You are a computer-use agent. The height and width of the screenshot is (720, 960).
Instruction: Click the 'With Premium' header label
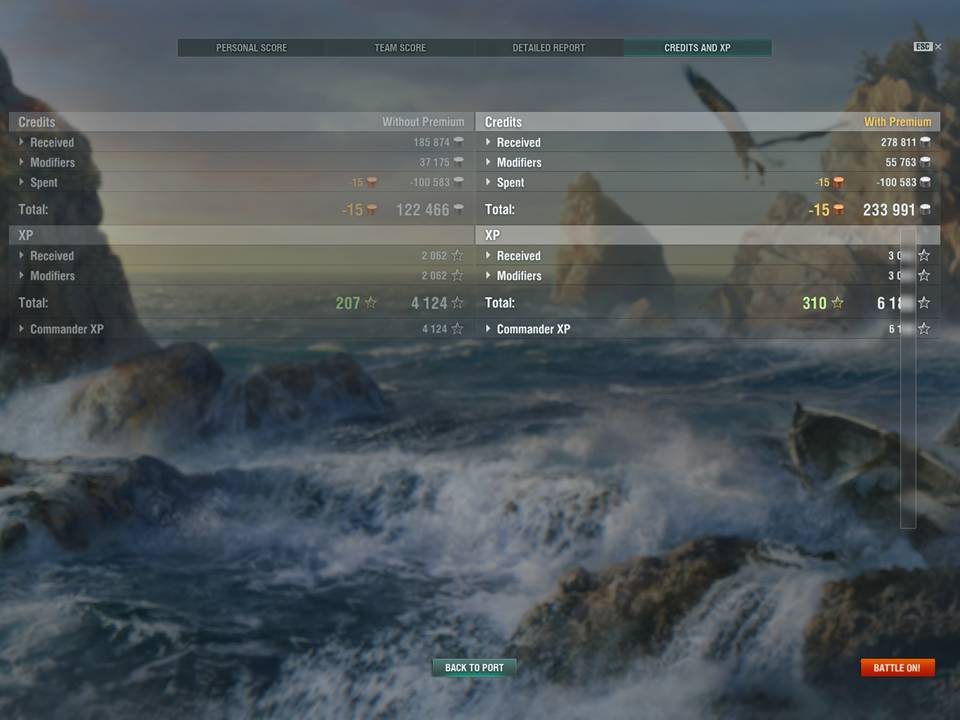coord(898,122)
